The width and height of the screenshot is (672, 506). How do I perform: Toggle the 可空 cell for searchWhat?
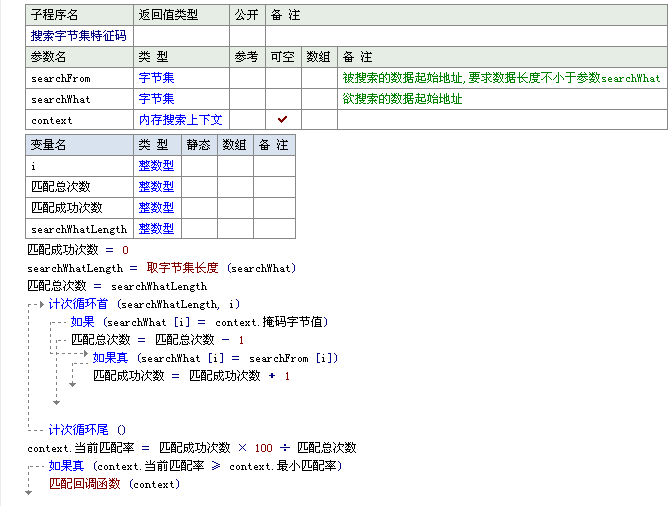point(283,99)
